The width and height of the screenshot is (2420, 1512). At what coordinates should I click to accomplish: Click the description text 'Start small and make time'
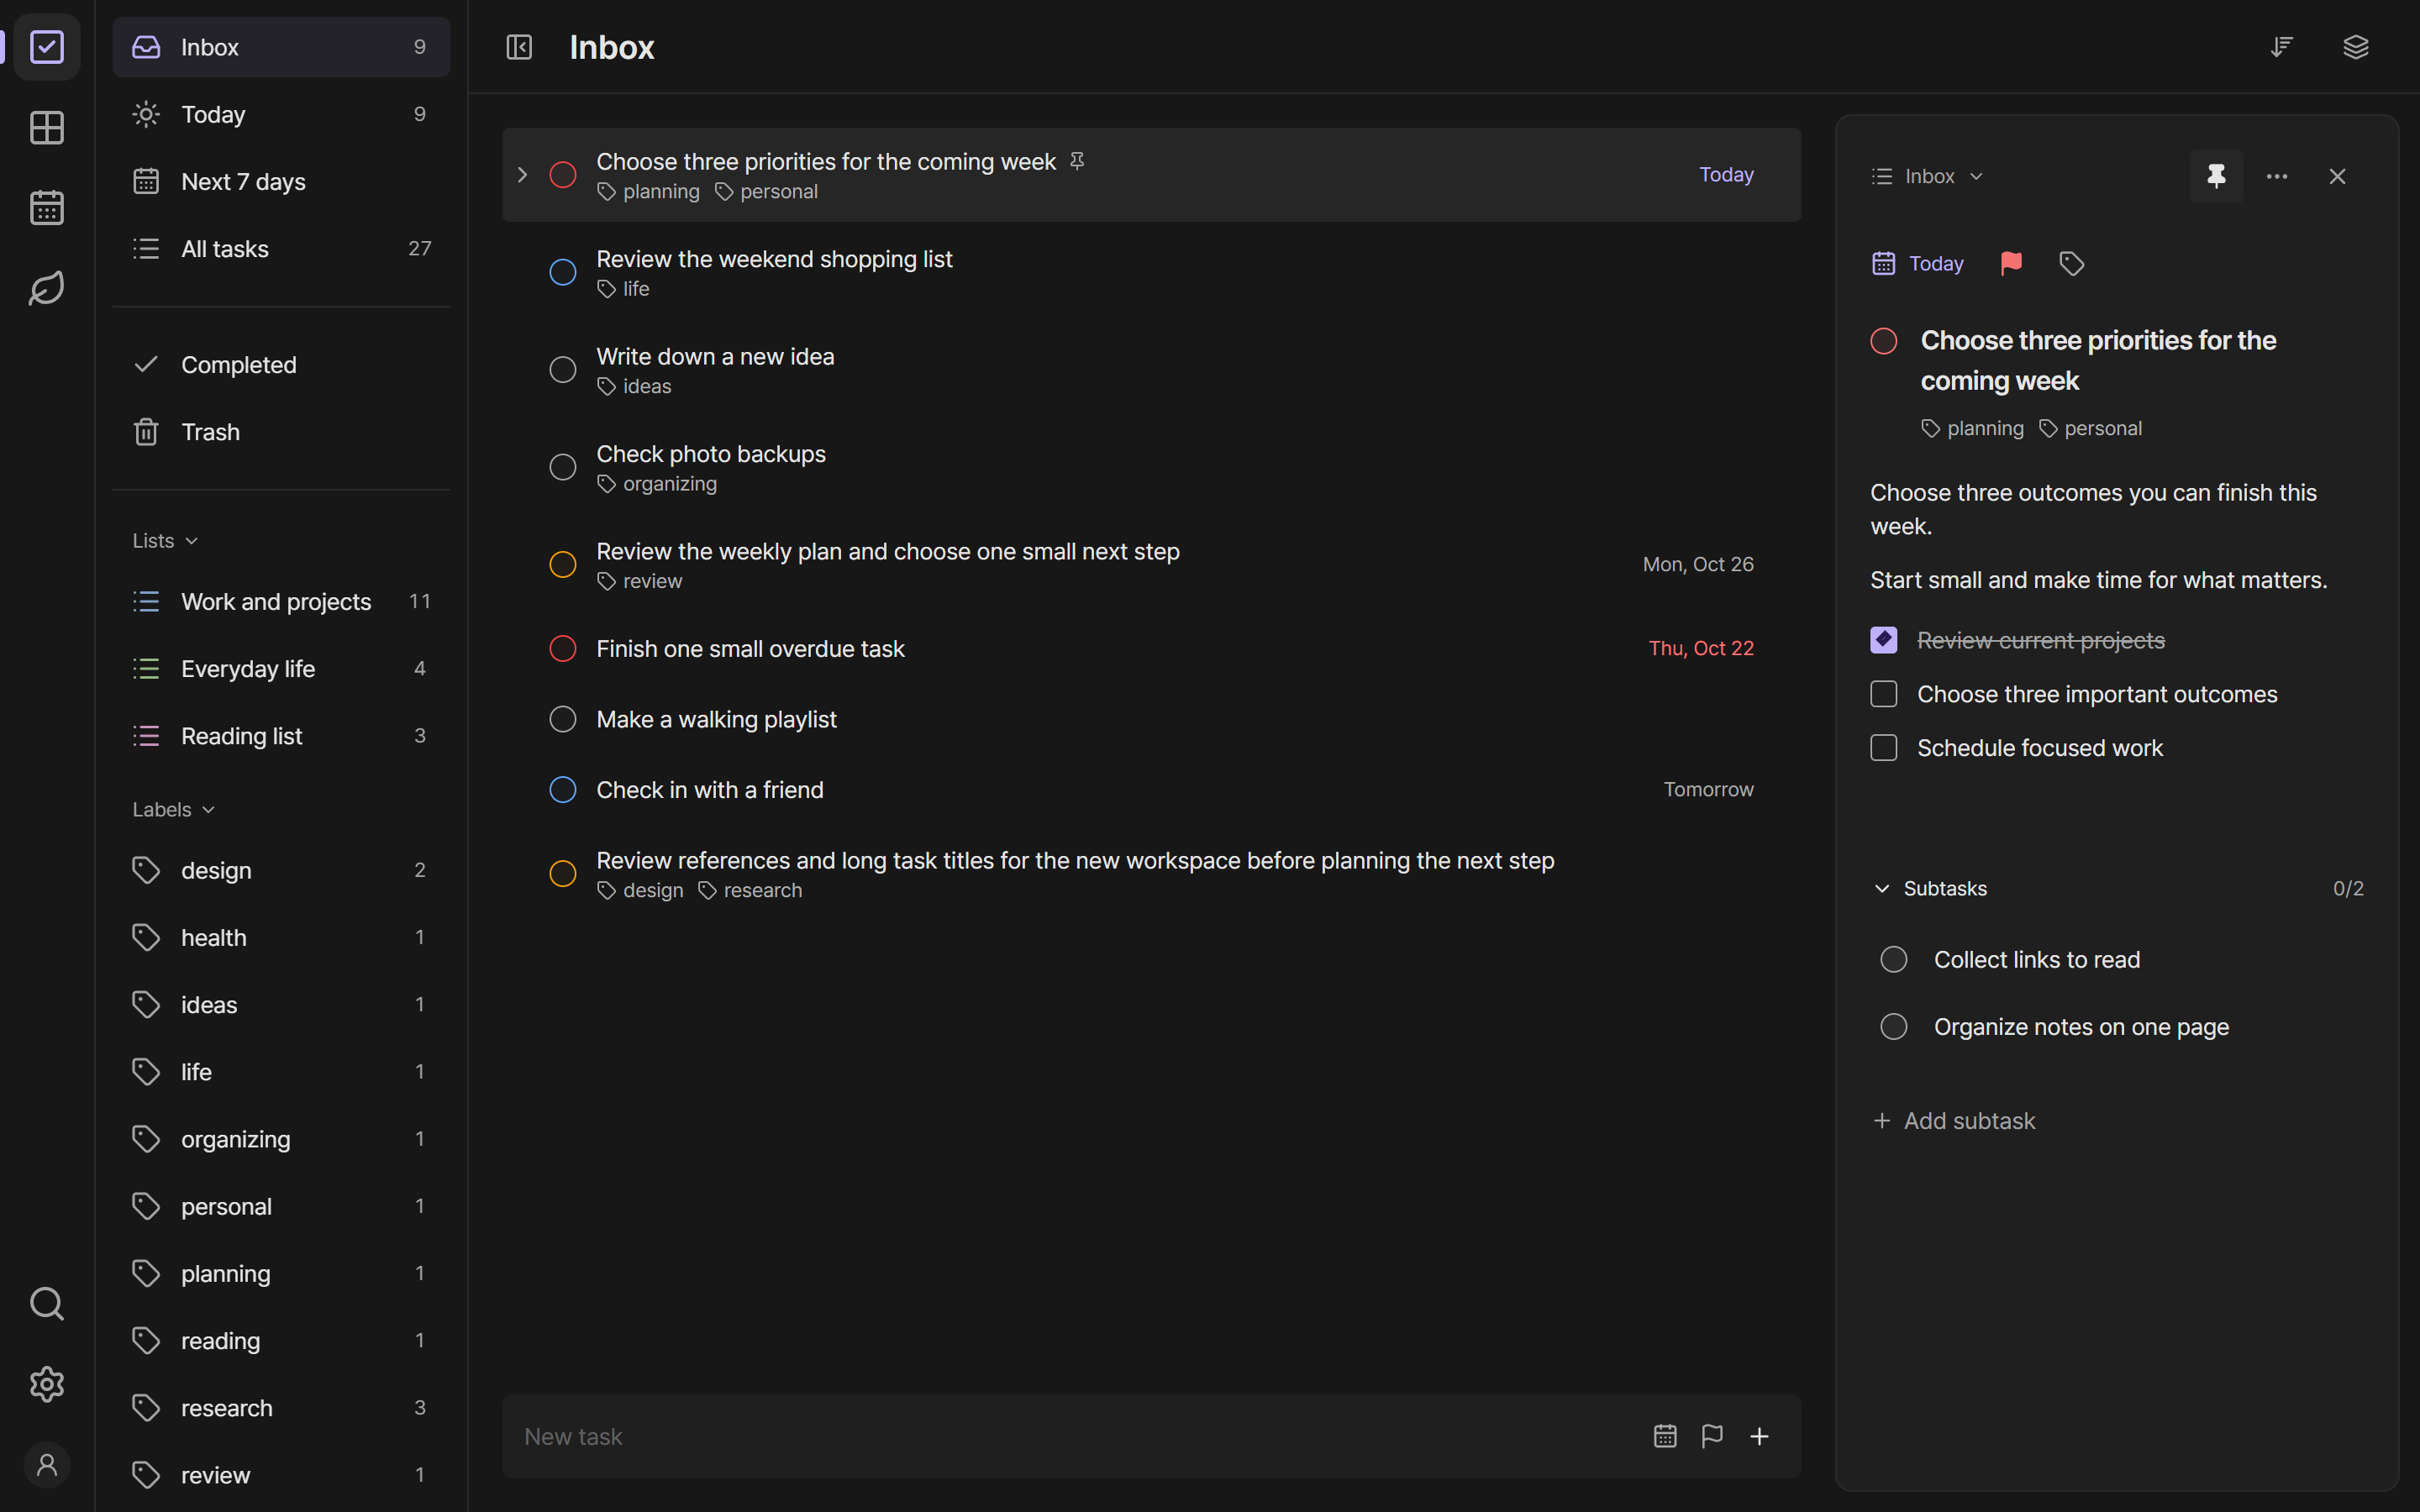pos(2098,580)
